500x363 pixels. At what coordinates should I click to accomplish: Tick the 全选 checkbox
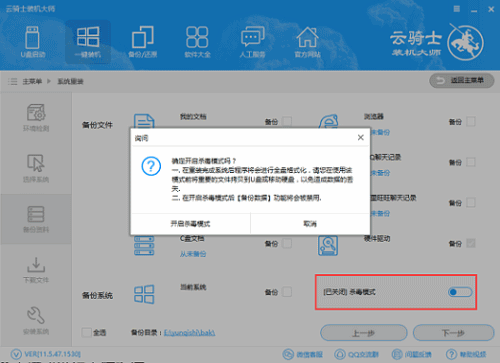(x=87, y=332)
